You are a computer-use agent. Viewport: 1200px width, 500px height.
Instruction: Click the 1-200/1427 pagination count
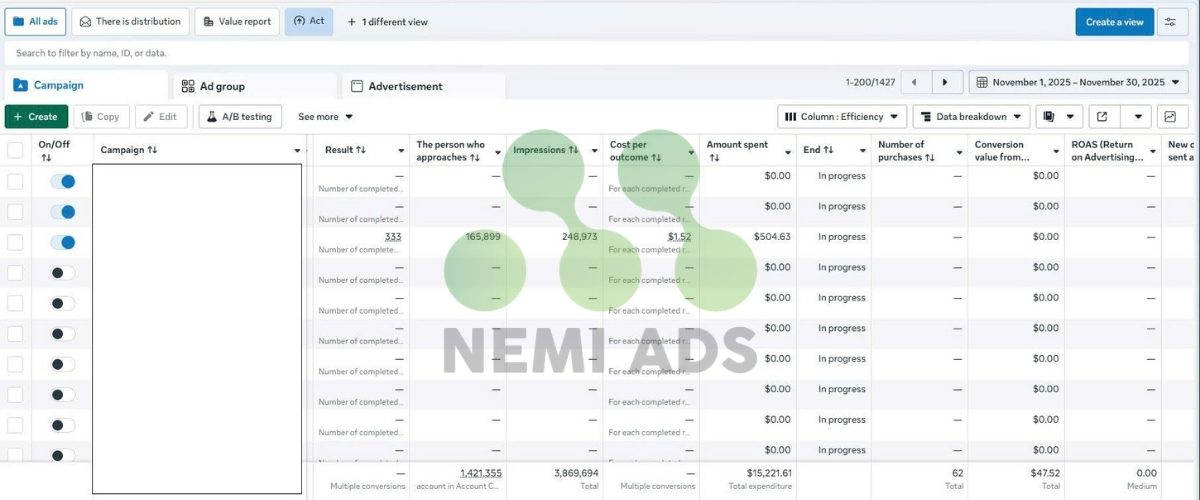[x=869, y=82]
